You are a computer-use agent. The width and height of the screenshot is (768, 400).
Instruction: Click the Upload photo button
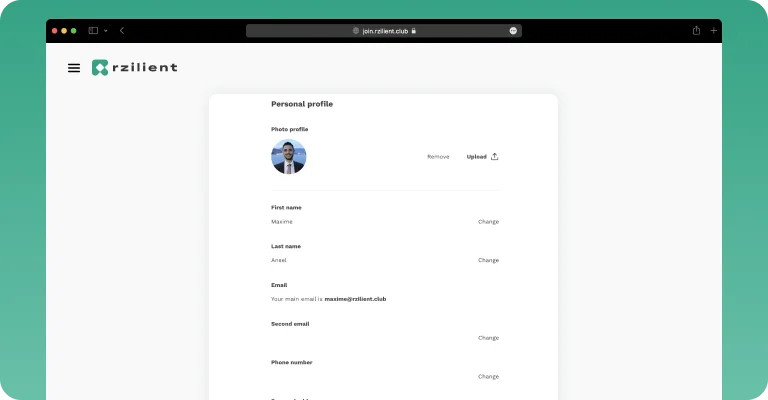[482, 157]
